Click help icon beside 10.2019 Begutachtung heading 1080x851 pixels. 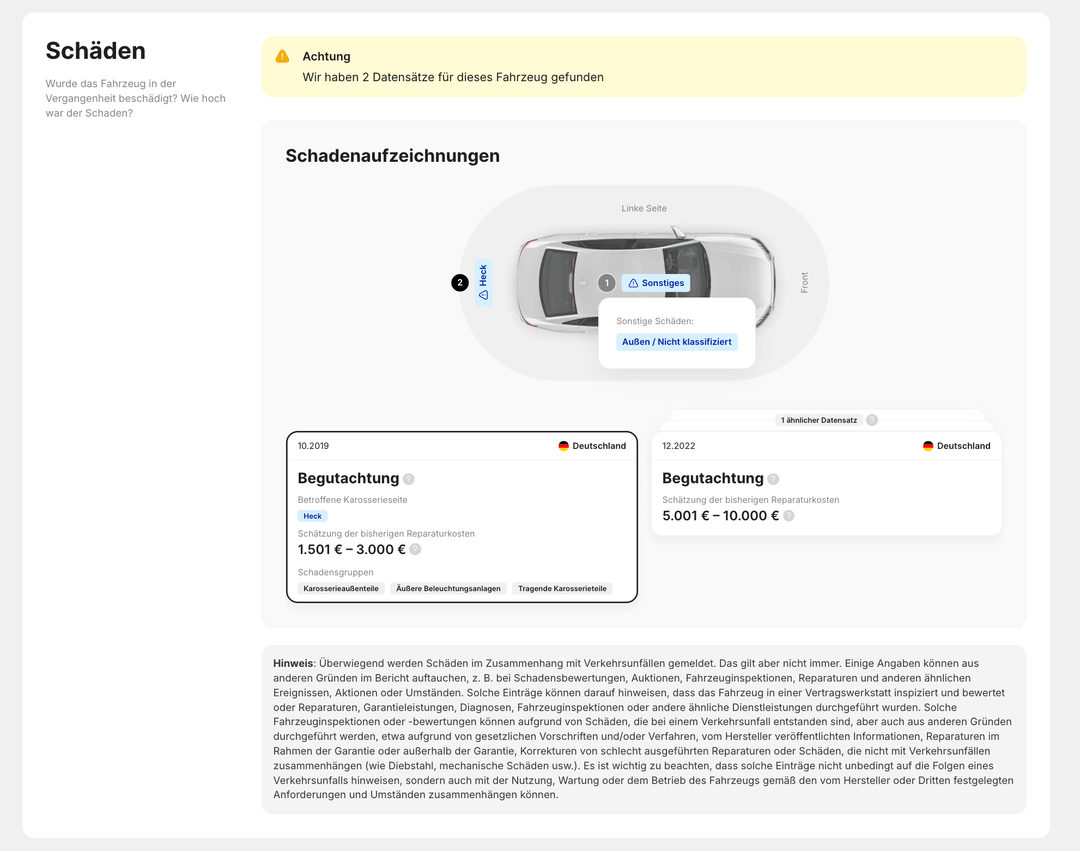(x=409, y=479)
